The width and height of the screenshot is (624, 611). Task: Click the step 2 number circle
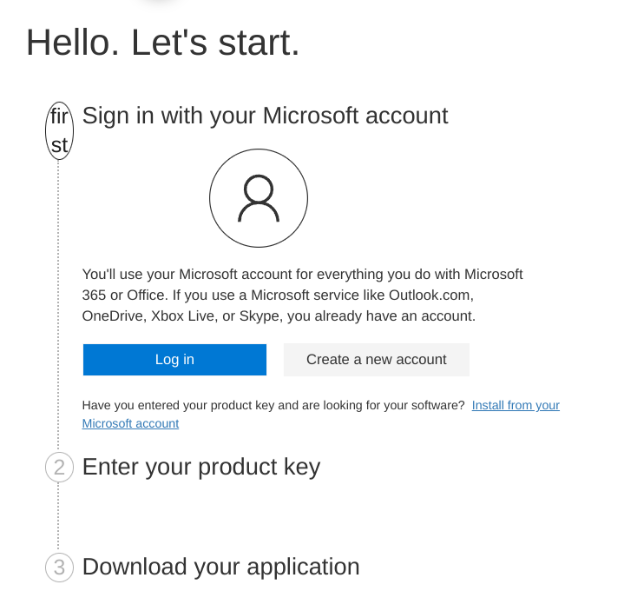click(59, 467)
